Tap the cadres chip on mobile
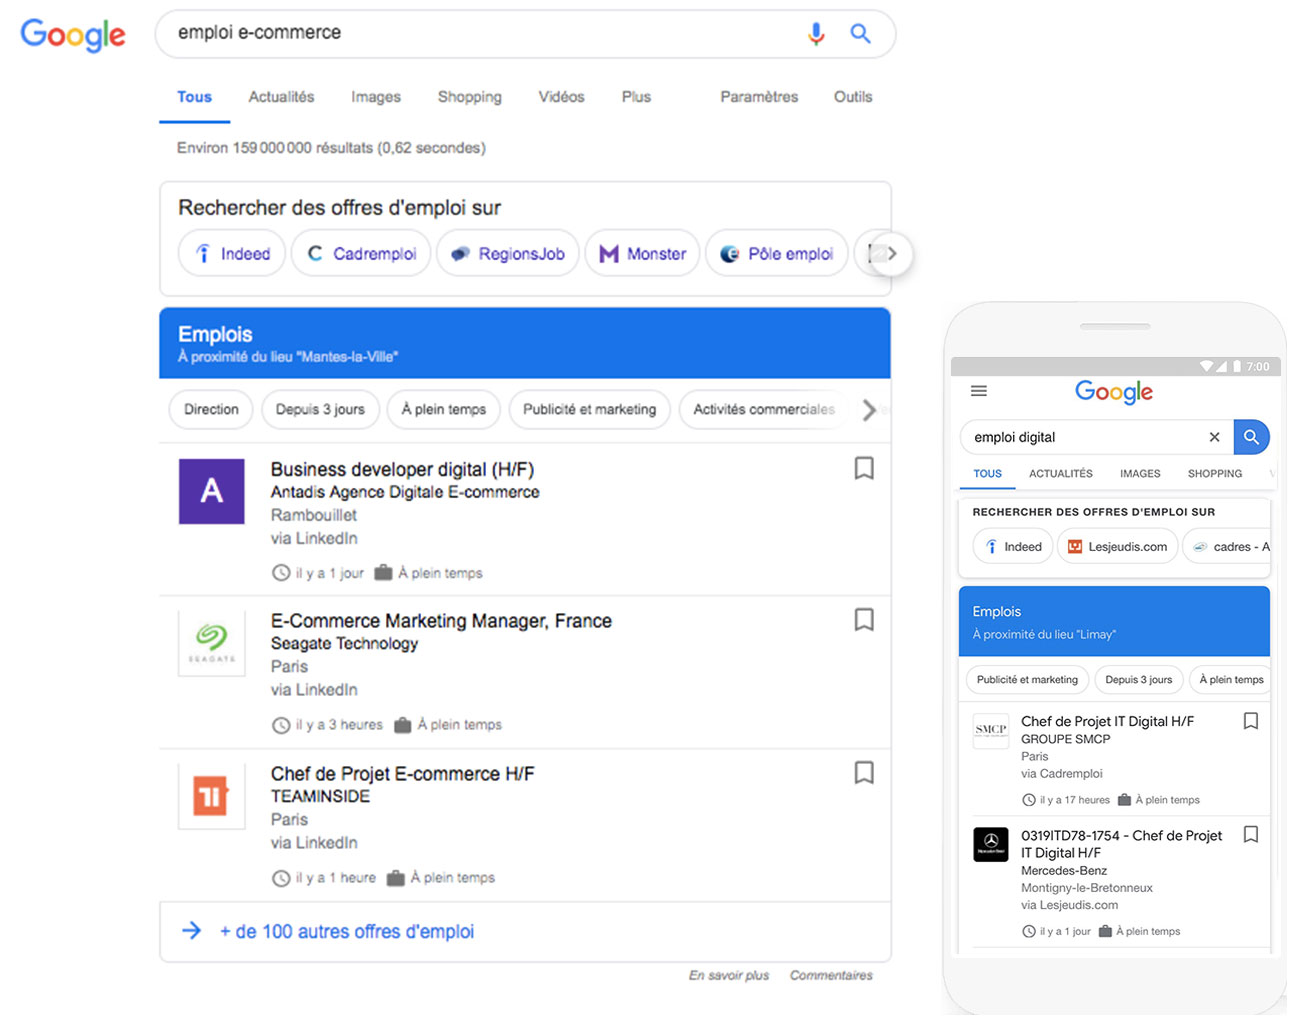 [x=1227, y=547]
